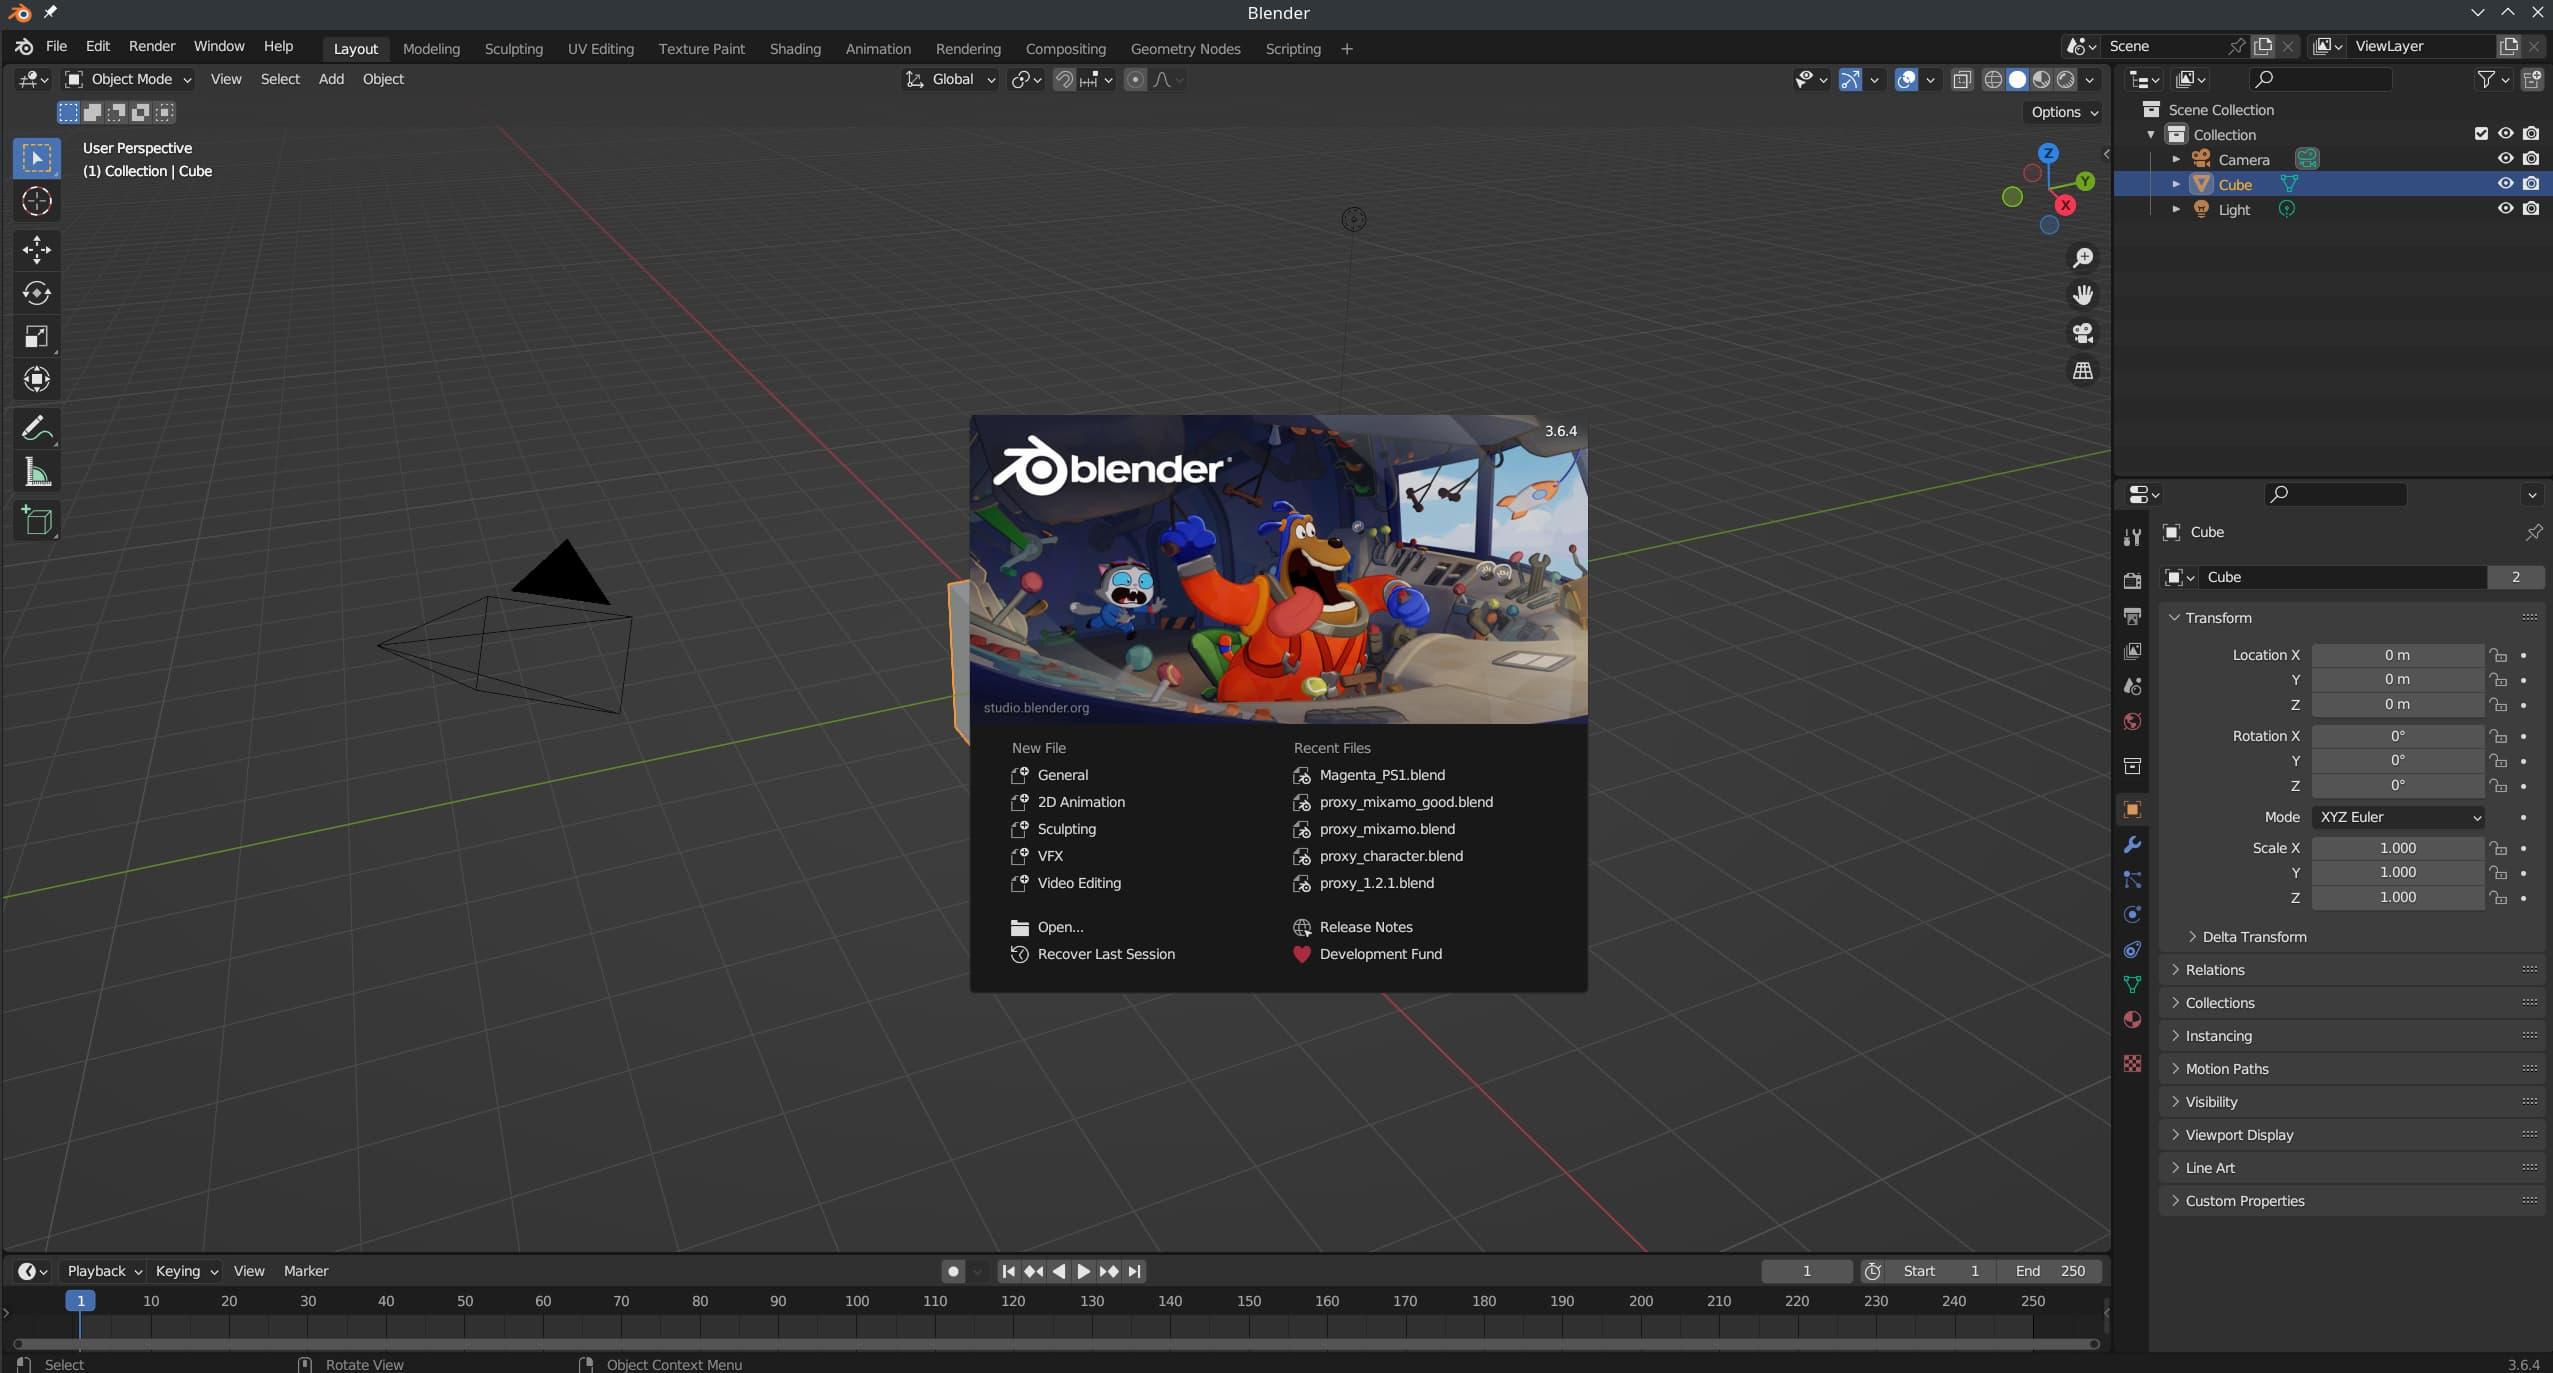The image size is (2553, 1373).
Task: Click the Scale X value field
Action: pyautogui.click(x=2398, y=848)
